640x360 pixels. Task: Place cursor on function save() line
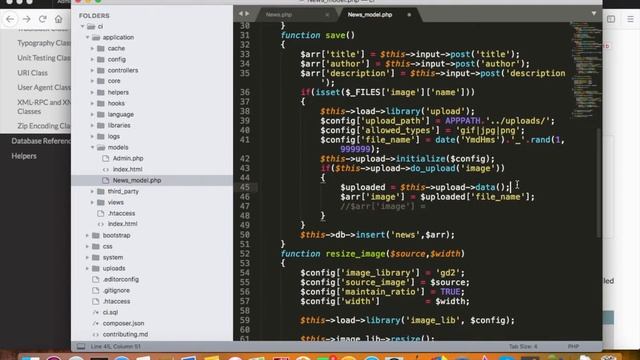click(318, 35)
